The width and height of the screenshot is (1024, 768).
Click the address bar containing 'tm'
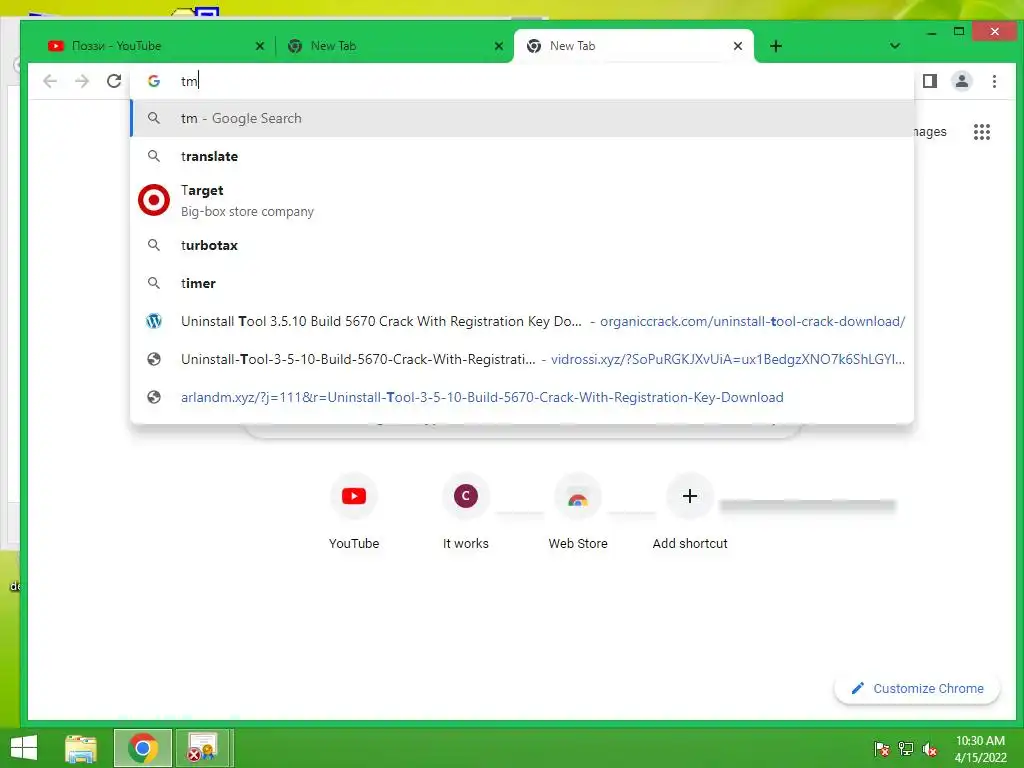click(522, 81)
